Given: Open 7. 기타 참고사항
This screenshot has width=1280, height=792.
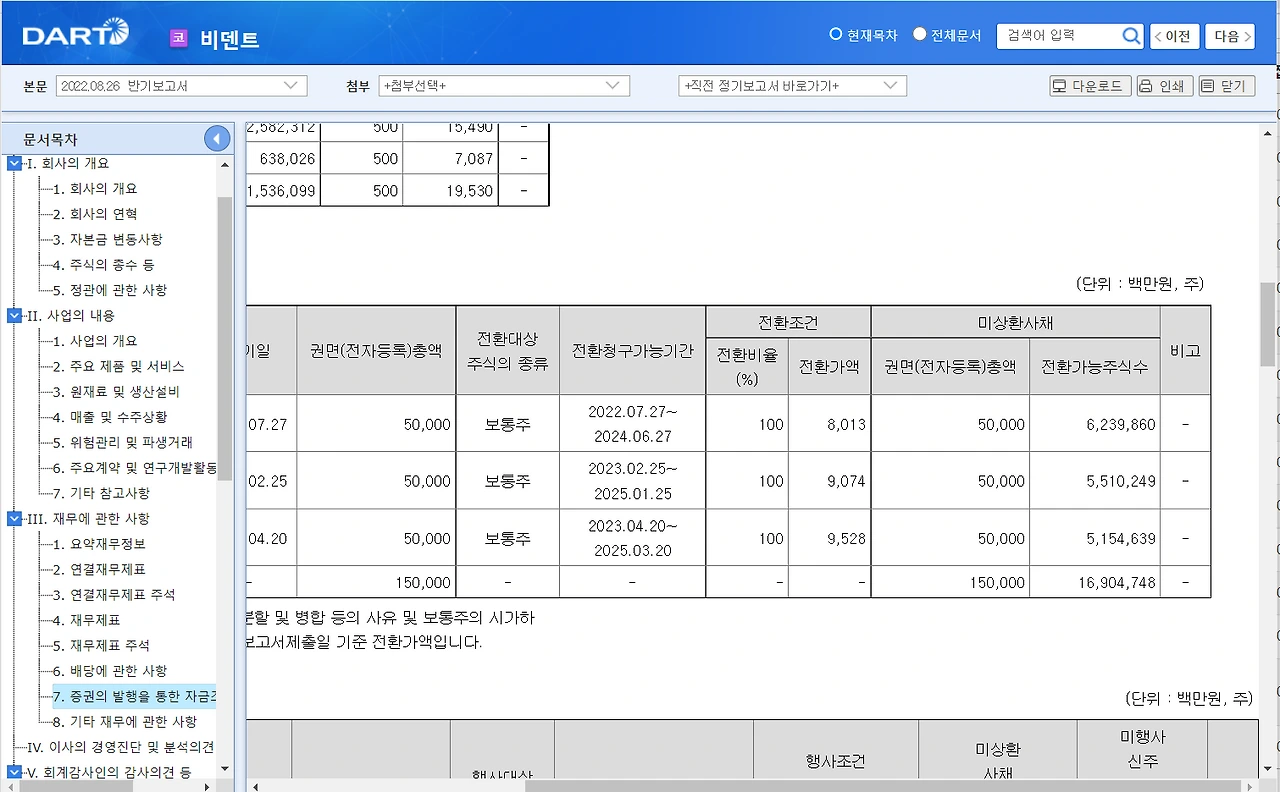Looking at the screenshot, I should click(x=101, y=493).
